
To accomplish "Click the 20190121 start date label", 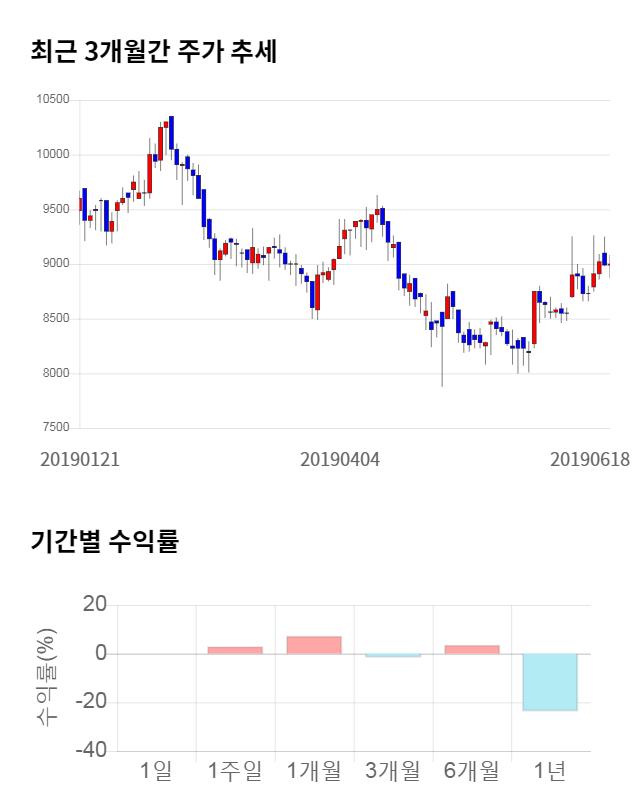I will (x=80, y=460).
